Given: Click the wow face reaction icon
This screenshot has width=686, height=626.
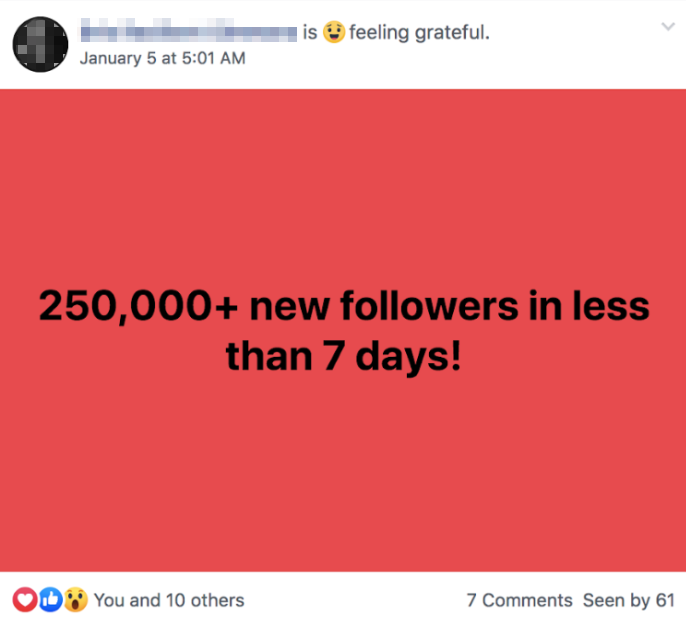Looking at the screenshot, I should point(75,600).
